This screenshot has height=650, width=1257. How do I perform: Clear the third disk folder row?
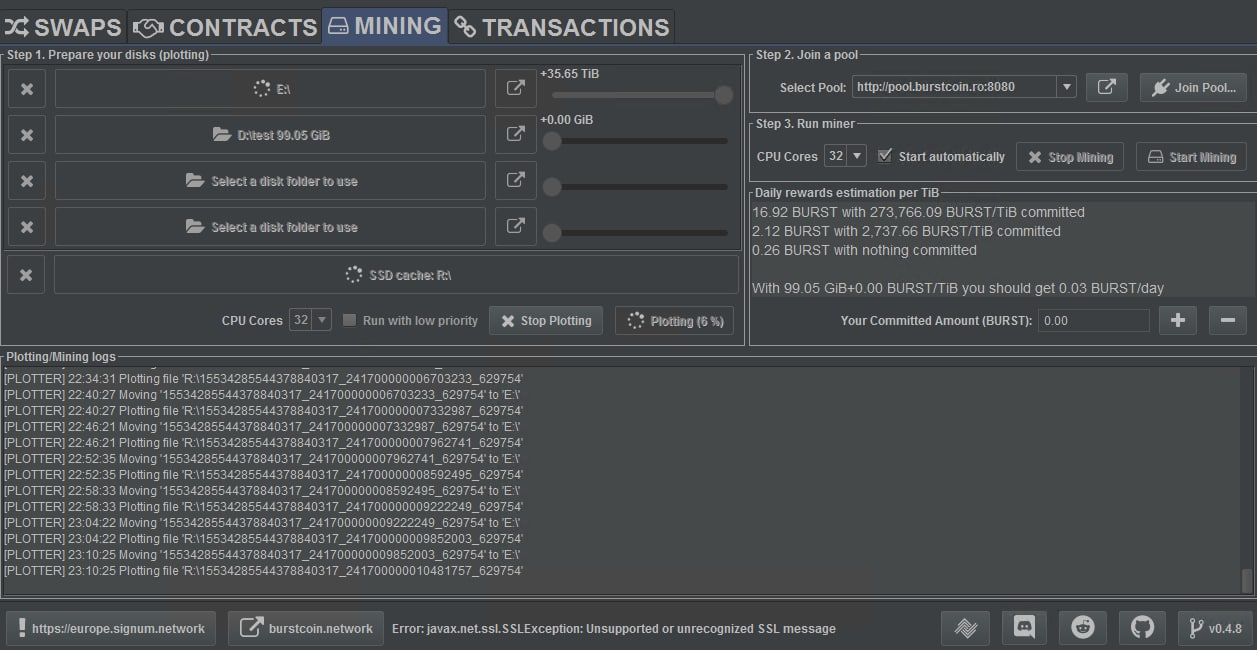[x=27, y=181]
